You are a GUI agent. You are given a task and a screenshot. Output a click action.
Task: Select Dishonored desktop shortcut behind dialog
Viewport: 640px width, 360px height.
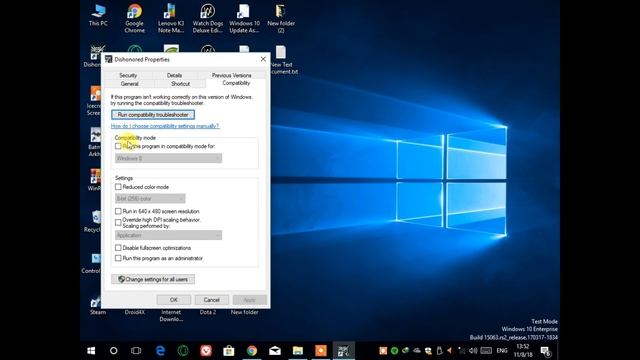coord(95,56)
